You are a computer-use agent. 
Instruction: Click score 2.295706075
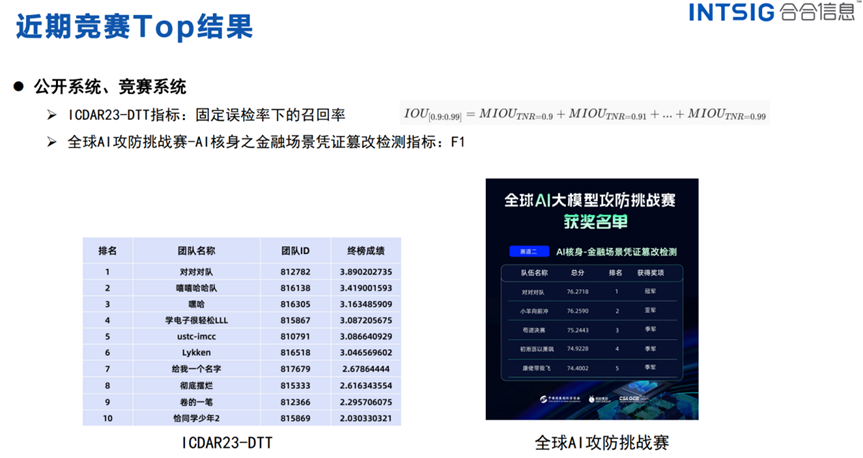[366, 402]
